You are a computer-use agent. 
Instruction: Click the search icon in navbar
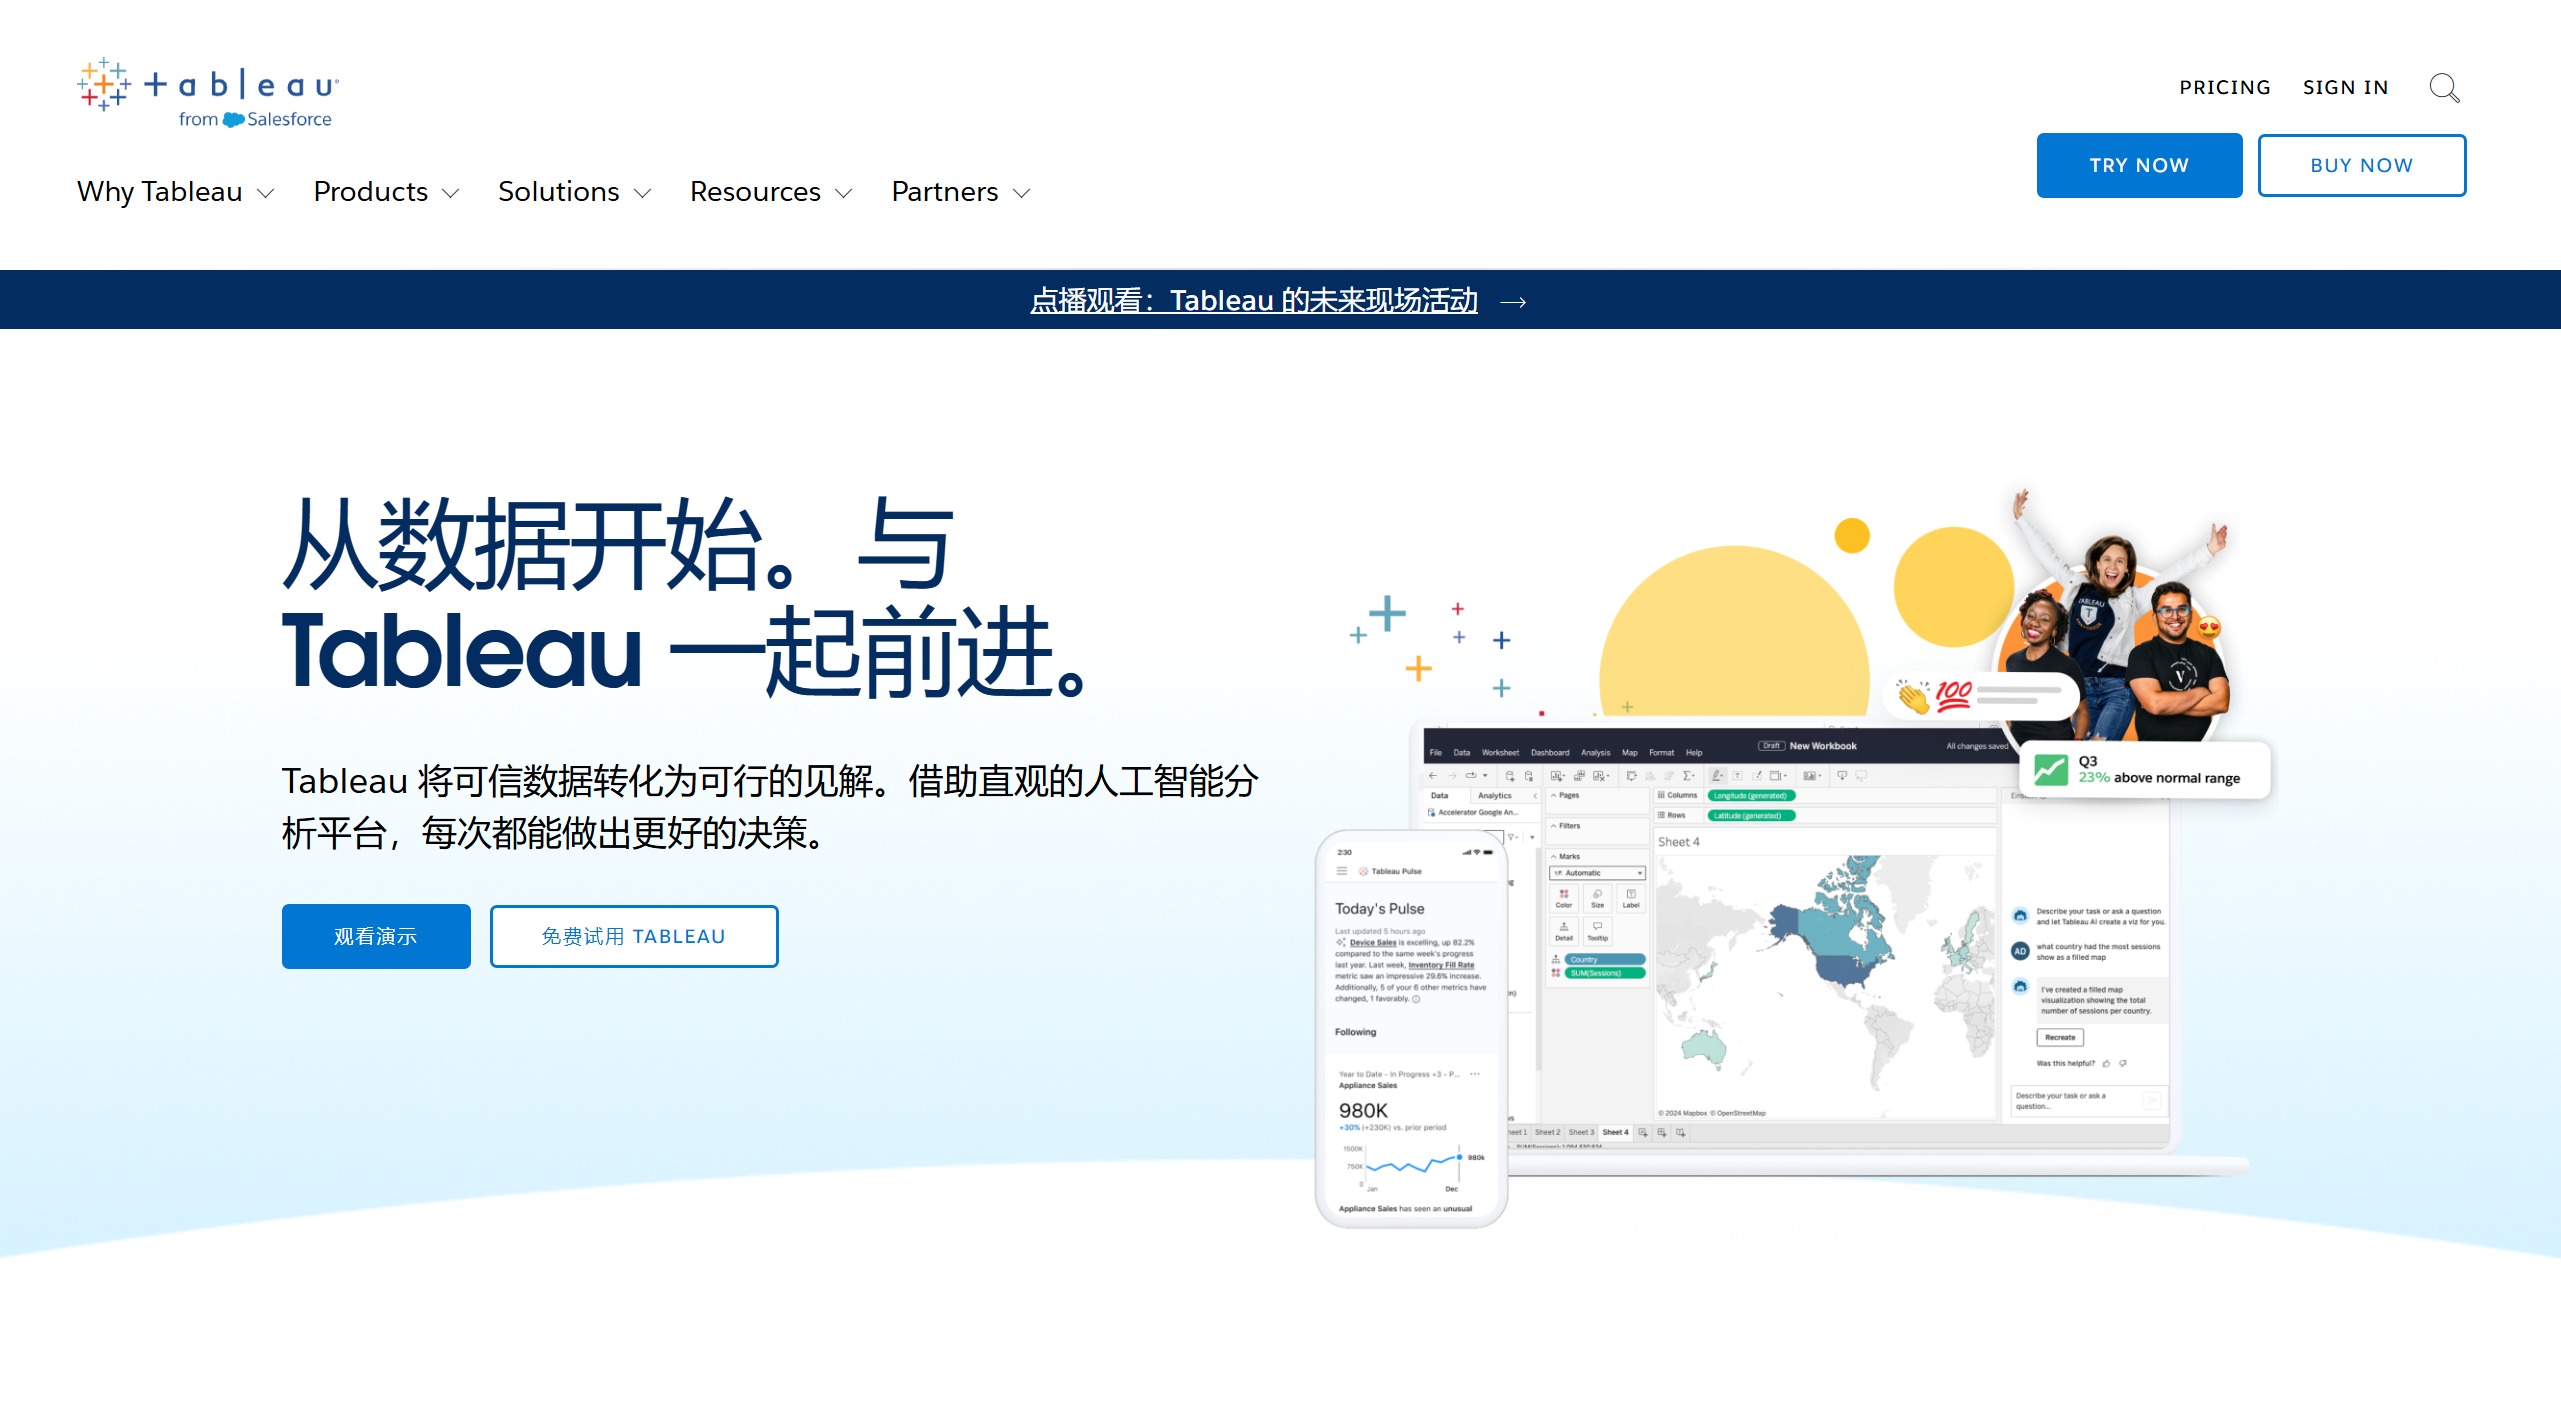2445,86
